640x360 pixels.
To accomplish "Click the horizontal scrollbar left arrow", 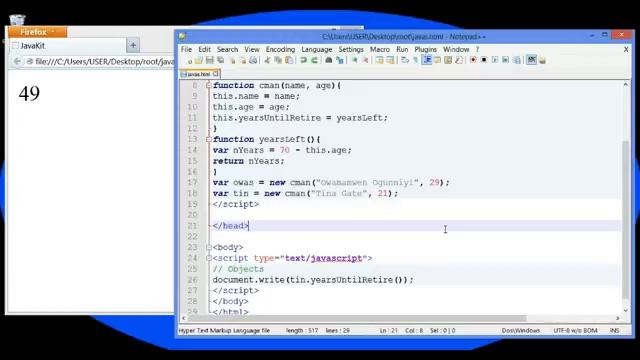I will point(184,318).
